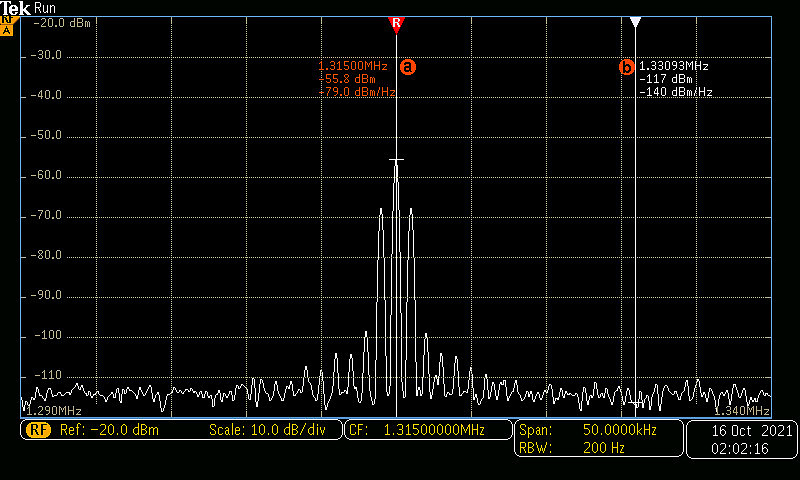
Task: Click marker a frequency 1.31500MHz
Action: pos(353,66)
